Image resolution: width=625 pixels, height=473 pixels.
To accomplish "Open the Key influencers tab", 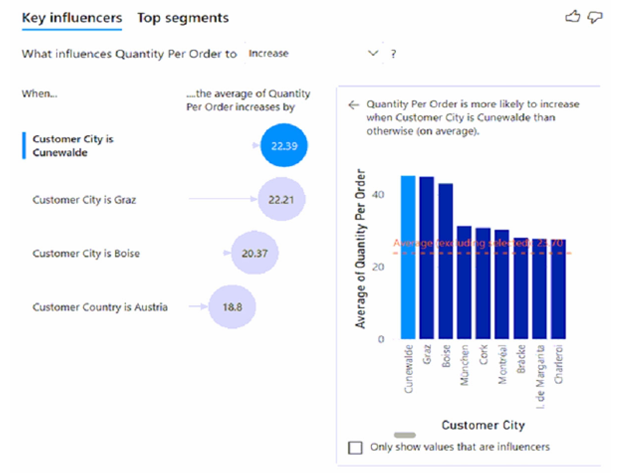I will click(x=72, y=18).
